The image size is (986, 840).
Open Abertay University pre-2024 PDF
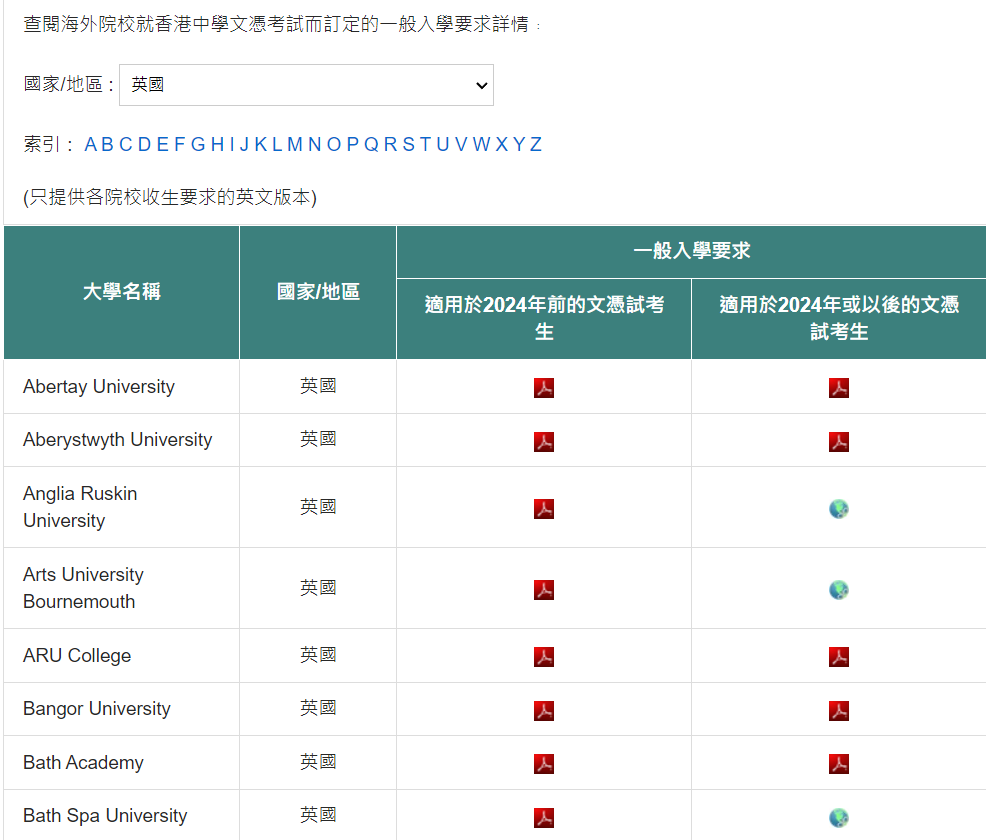coord(544,388)
